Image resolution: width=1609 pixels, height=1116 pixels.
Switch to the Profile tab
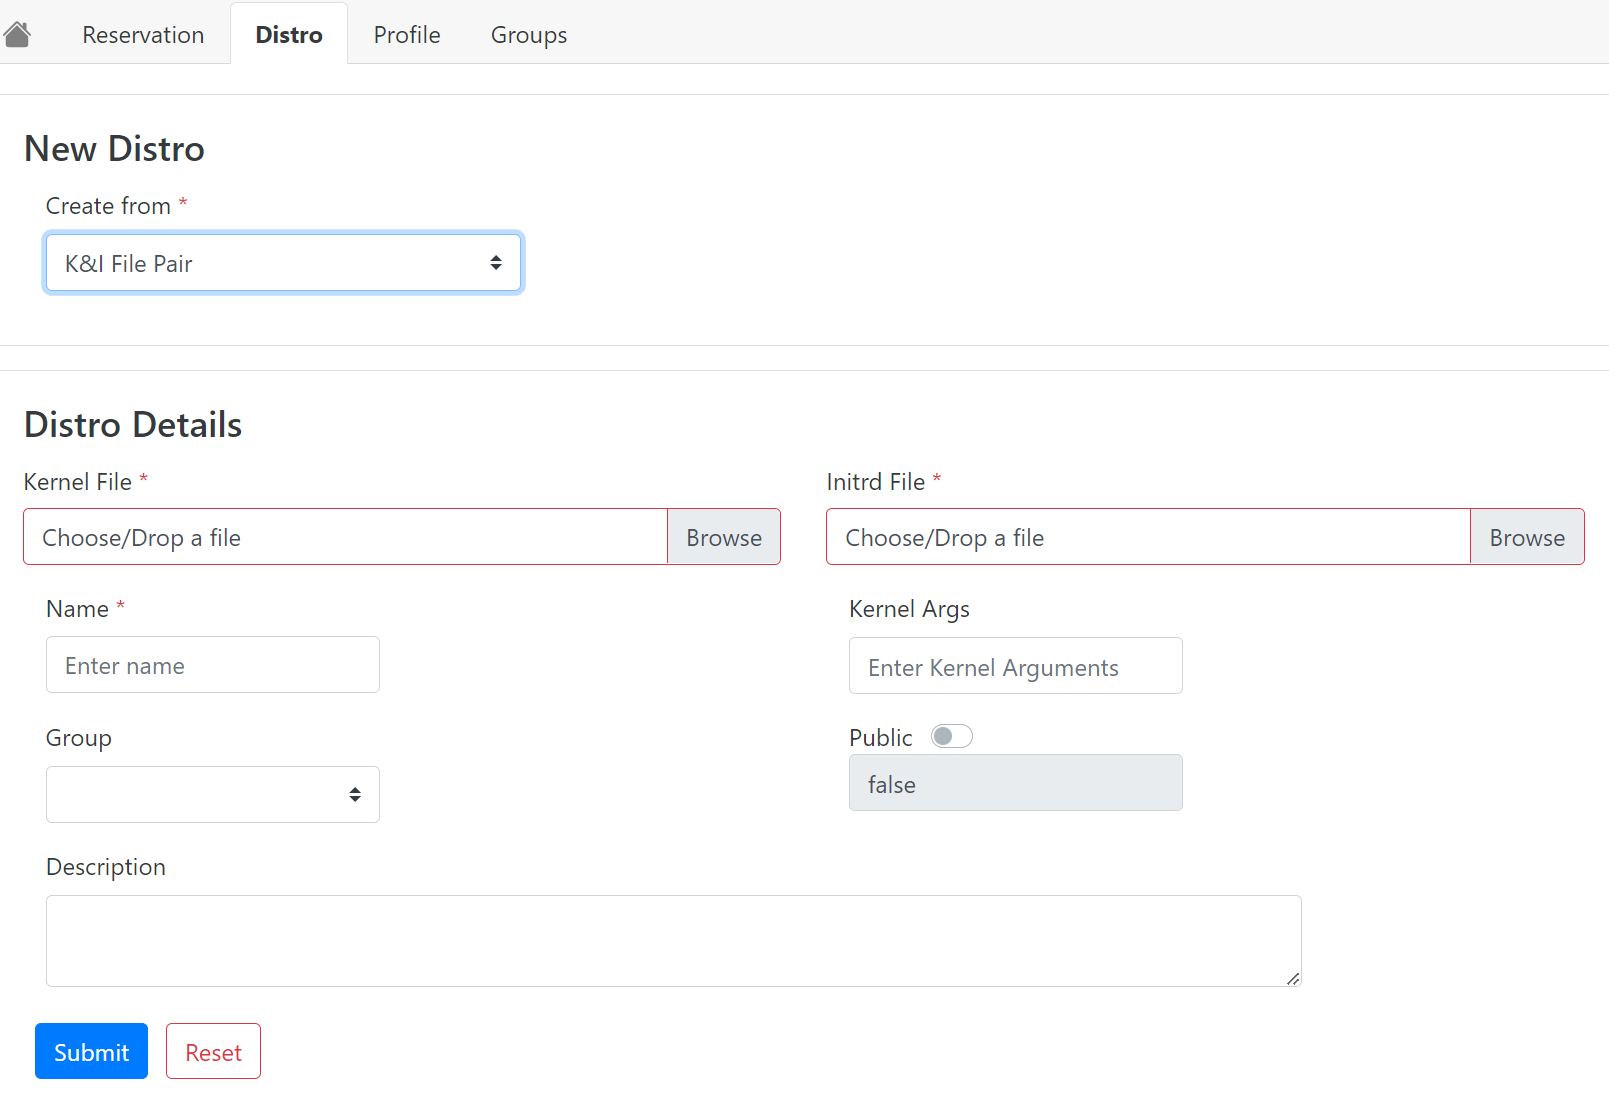[x=407, y=35]
